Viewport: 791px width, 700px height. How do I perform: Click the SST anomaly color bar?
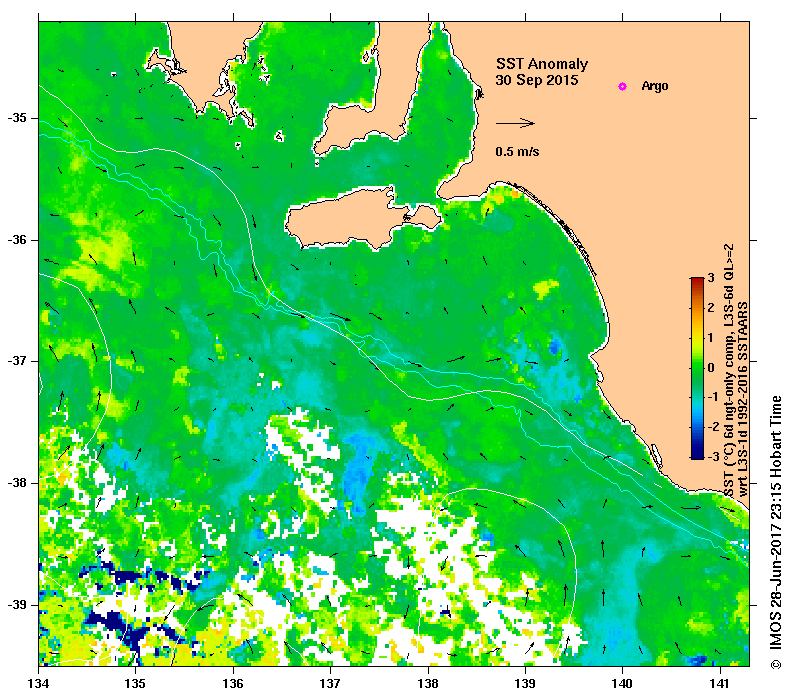[697, 368]
